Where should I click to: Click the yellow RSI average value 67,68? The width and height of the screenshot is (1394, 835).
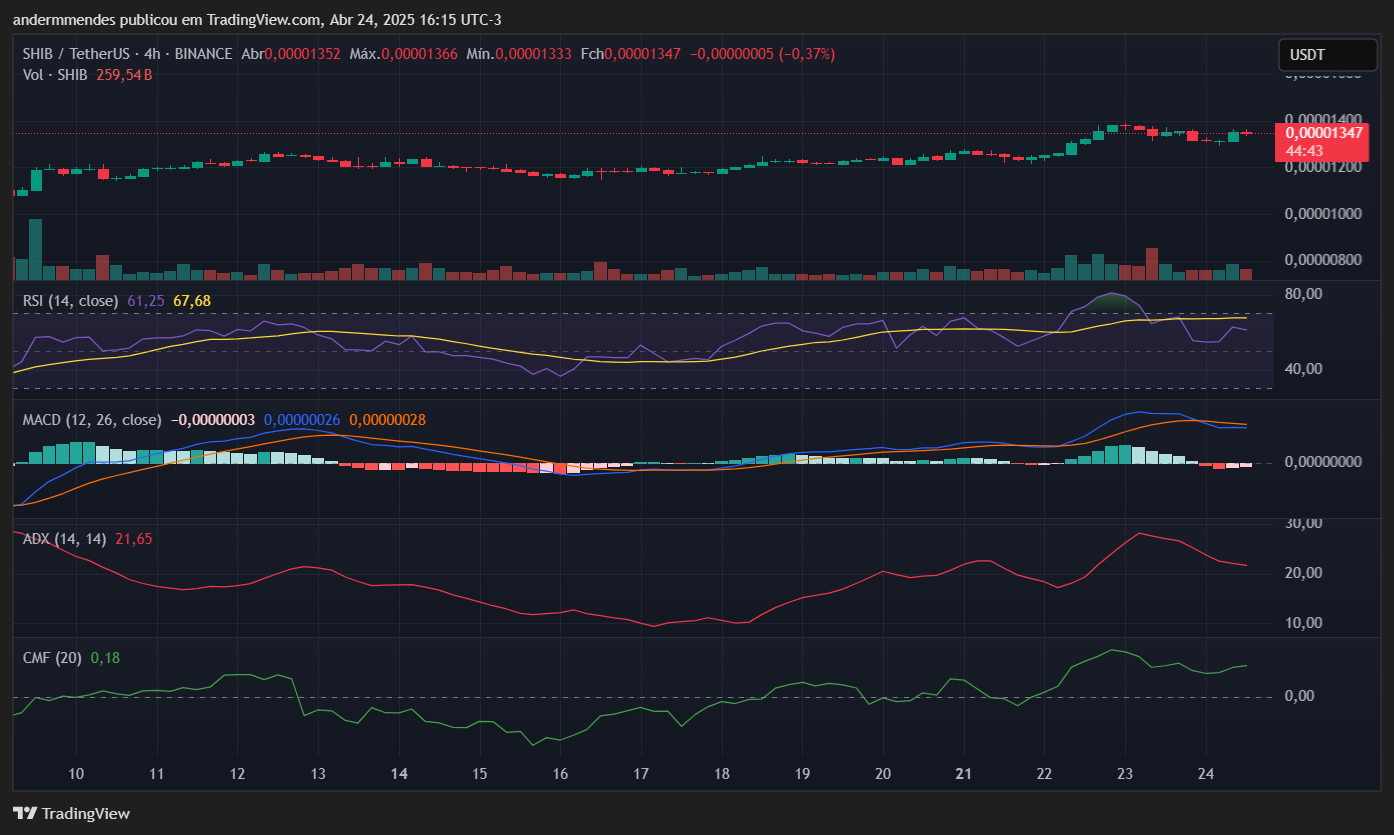[192, 300]
